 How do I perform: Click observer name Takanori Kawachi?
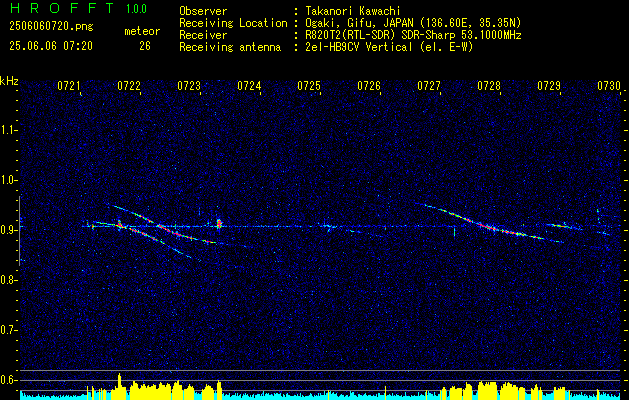click(x=353, y=11)
